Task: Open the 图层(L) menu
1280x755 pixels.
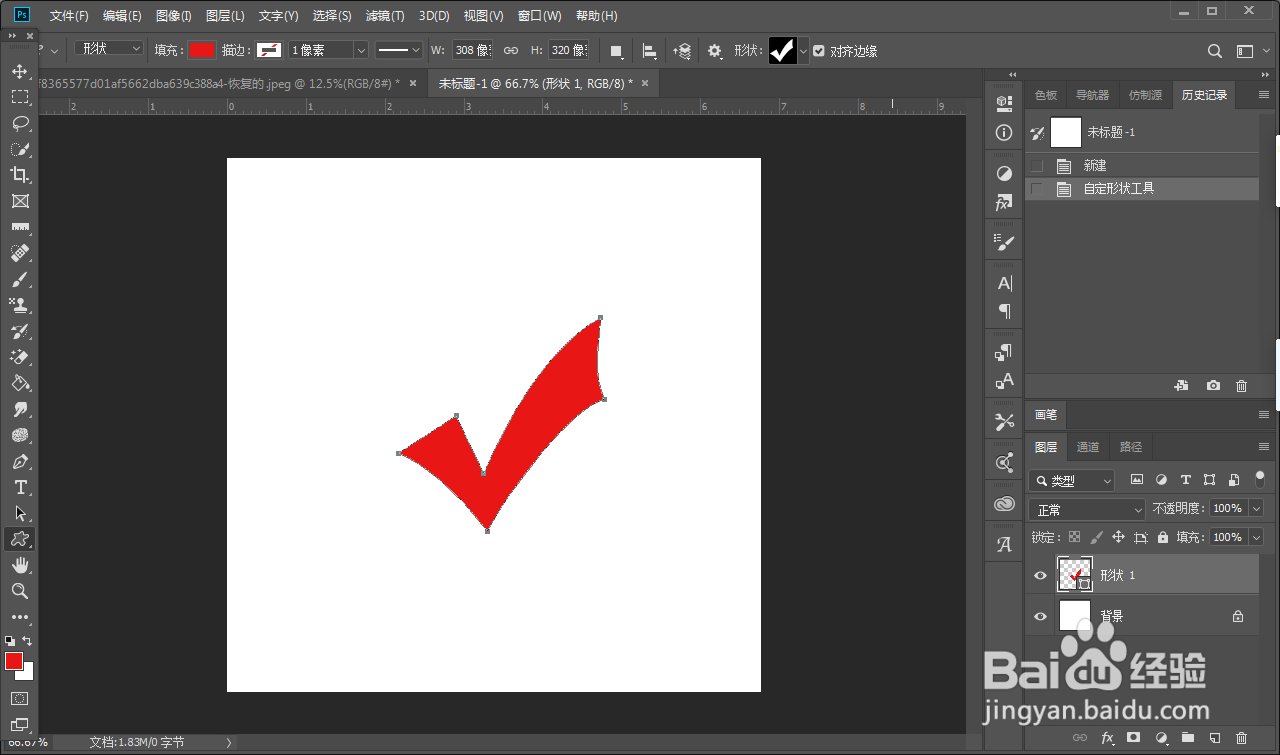Action: [x=225, y=16]
